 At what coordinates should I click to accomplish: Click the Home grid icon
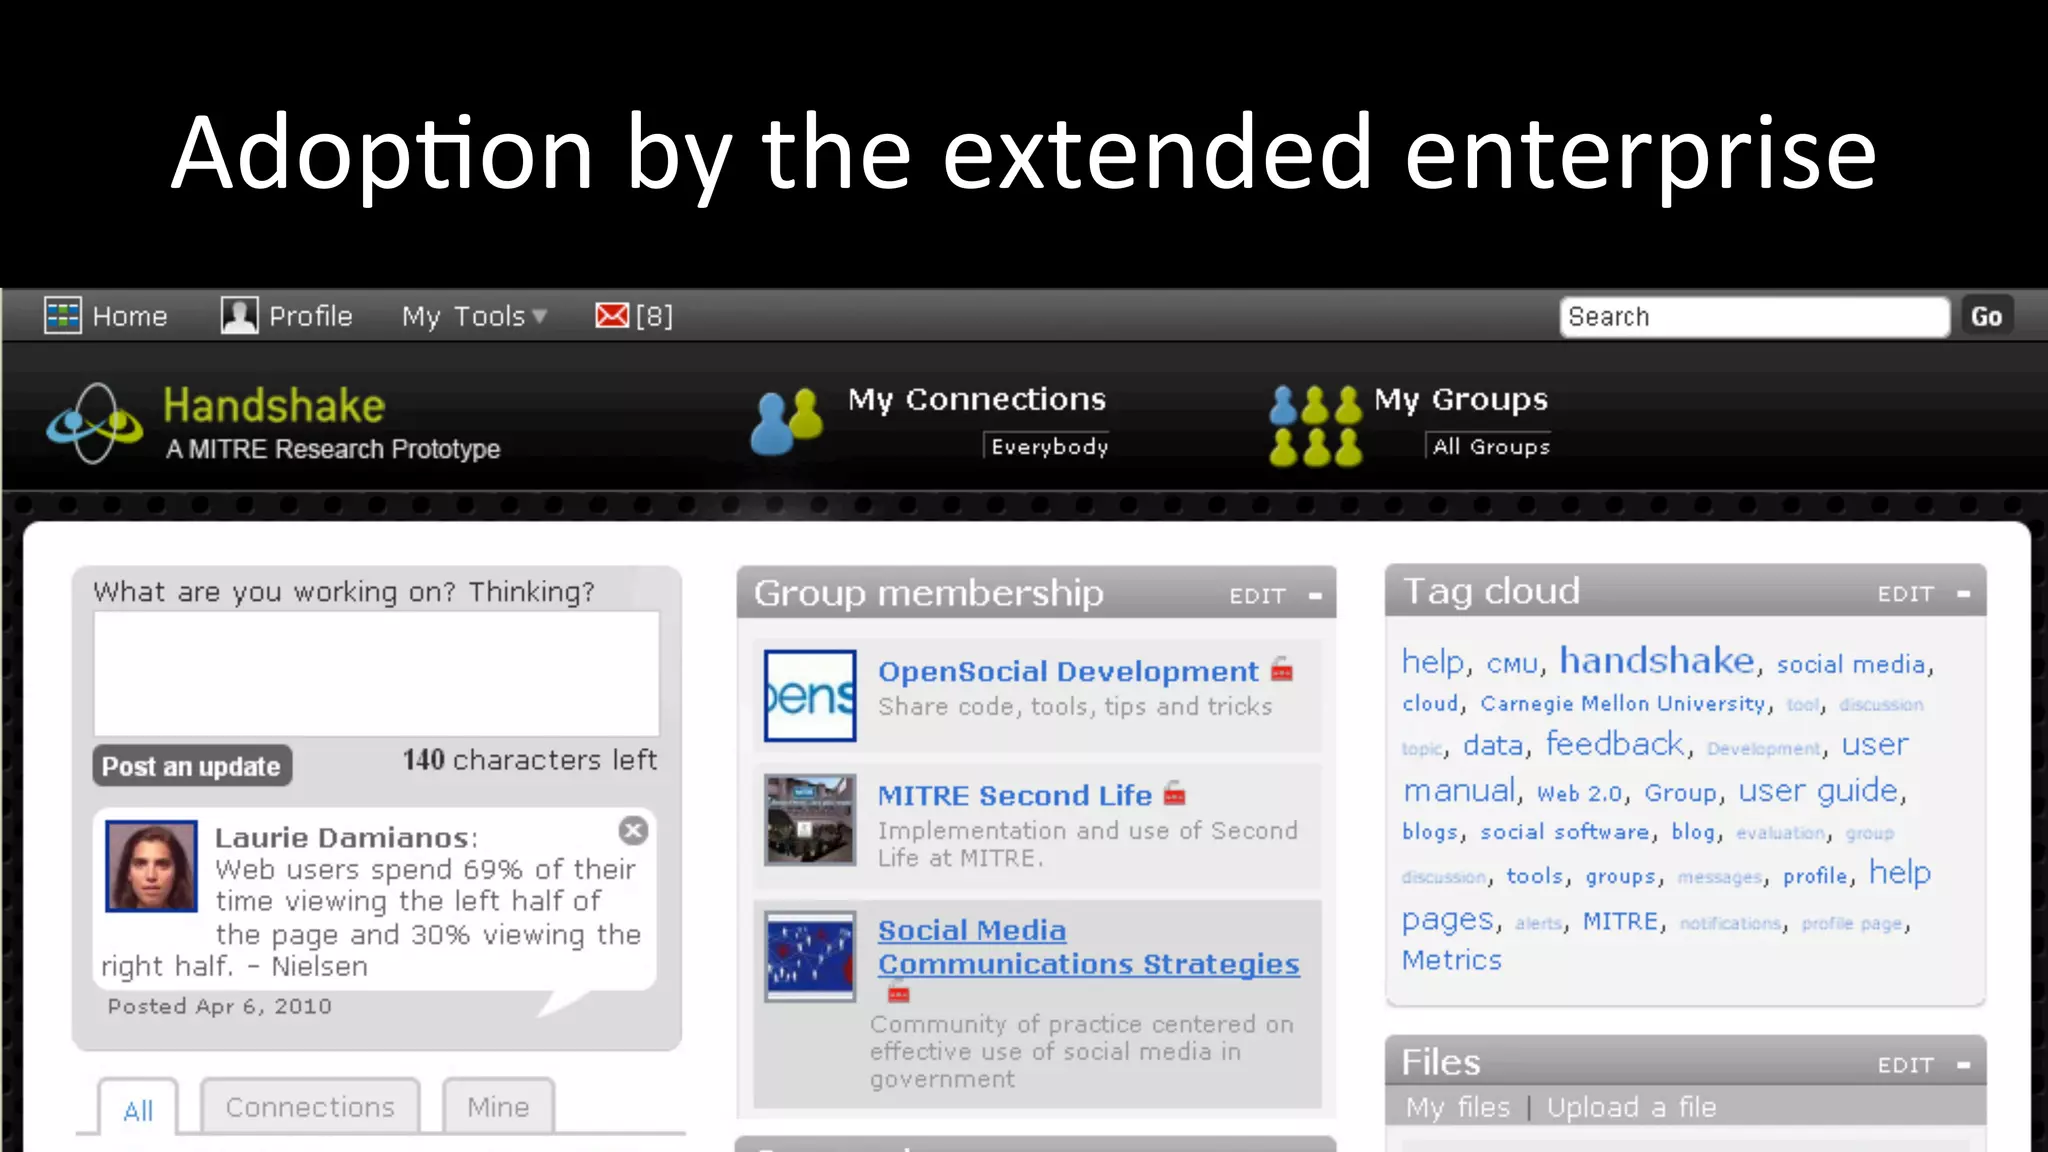pos(63,316)
